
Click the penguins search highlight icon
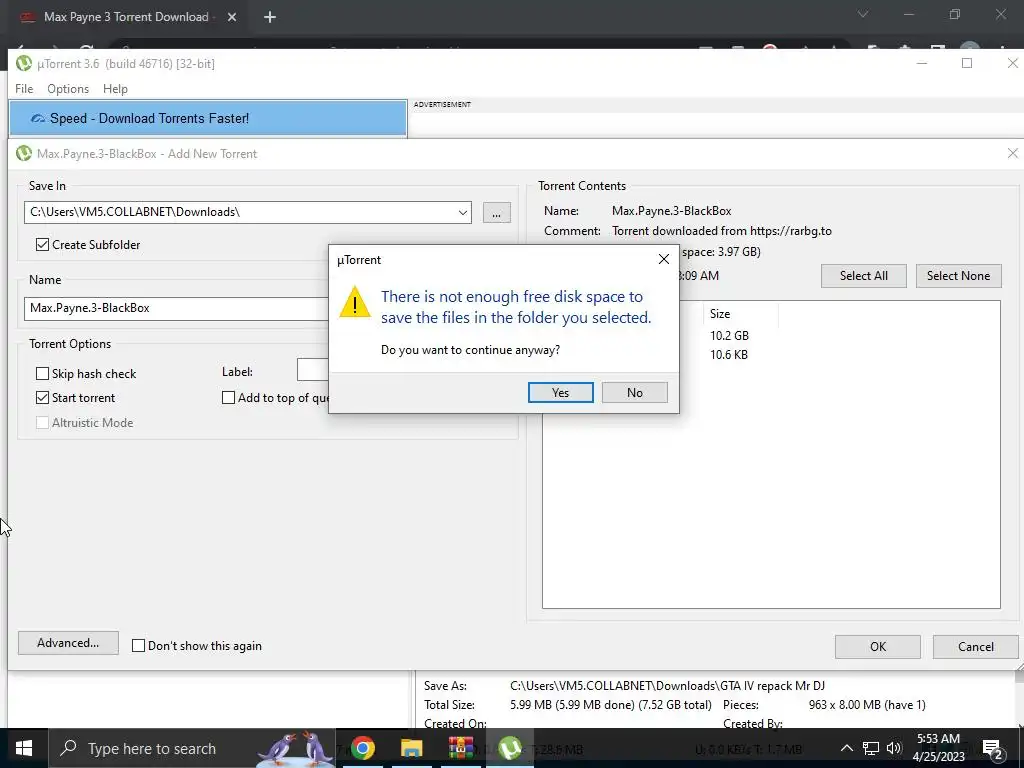[296, 748]
